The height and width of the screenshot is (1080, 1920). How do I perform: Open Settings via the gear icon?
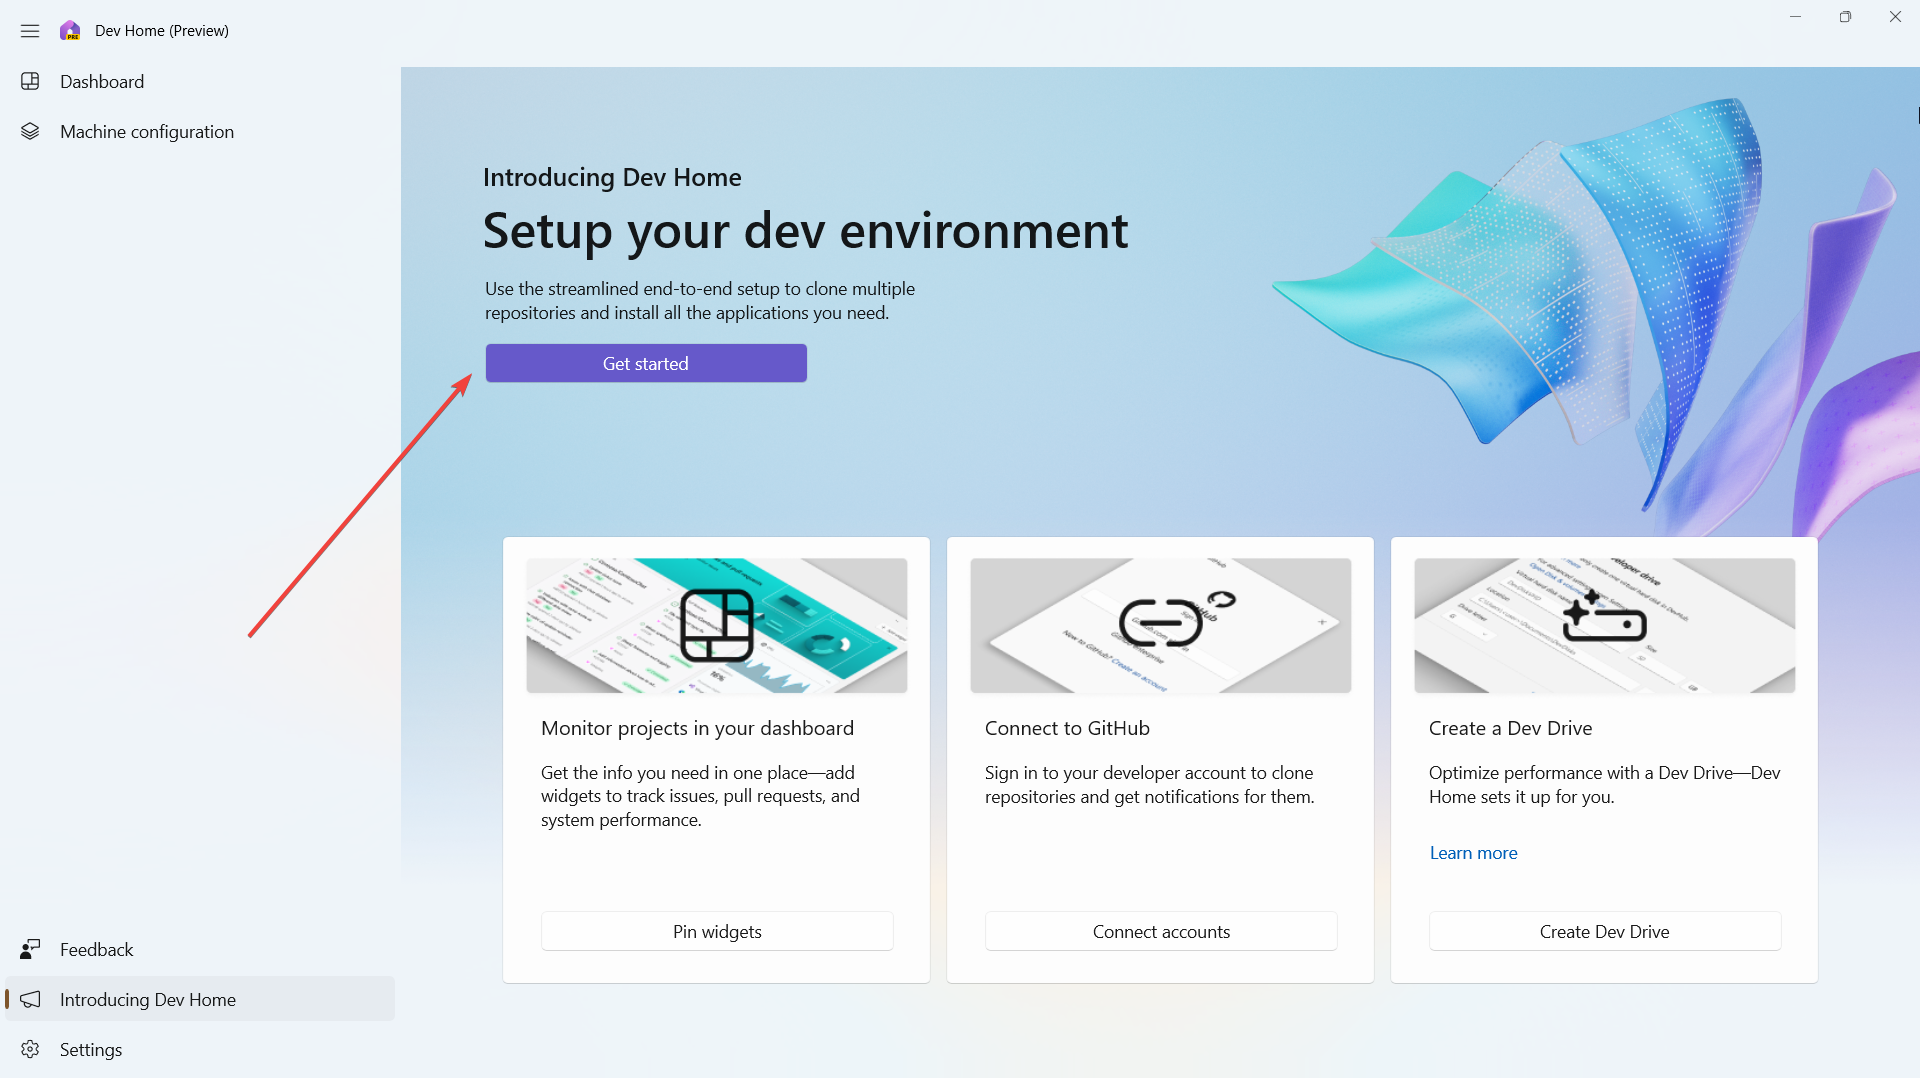[30, 1049]
